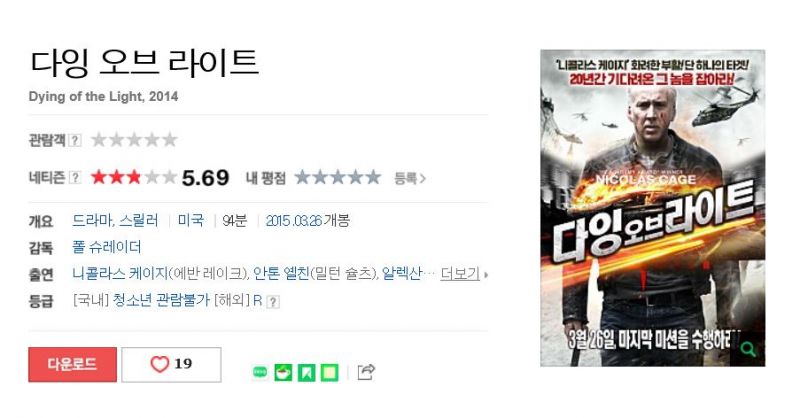The image size is (800, 418).
Task: Click the green bookmark share icon
Action: tap(307, 373)
